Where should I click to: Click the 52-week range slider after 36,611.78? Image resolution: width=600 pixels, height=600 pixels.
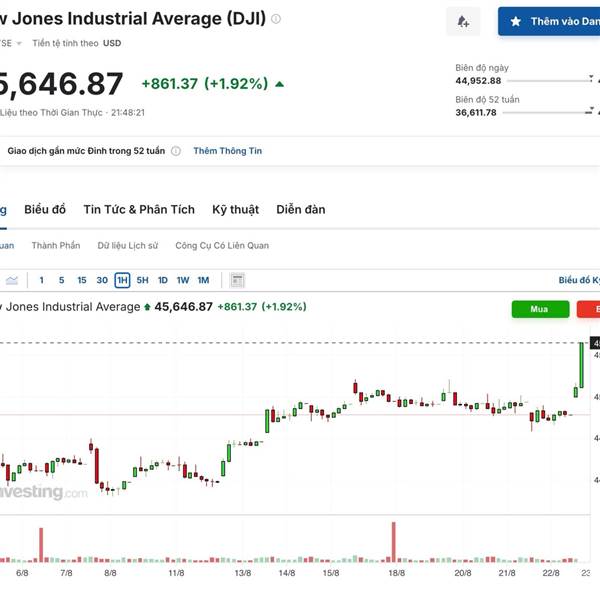[x=548, y=112]
